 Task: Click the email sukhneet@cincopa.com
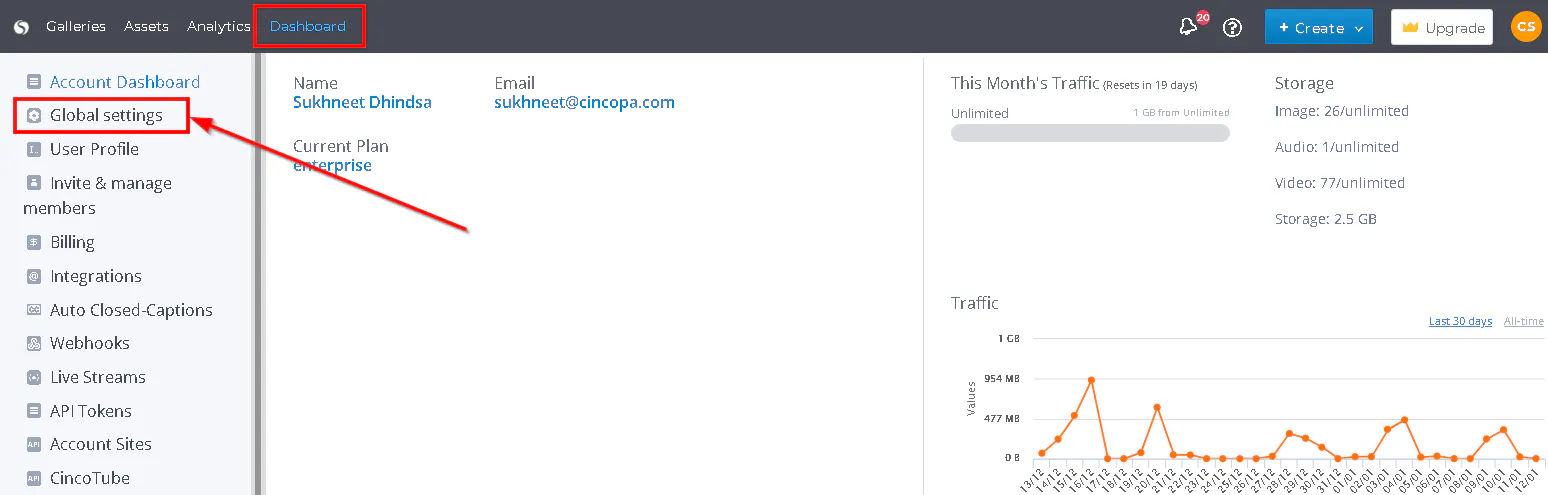pyautogui.click(x=584, y=102)
